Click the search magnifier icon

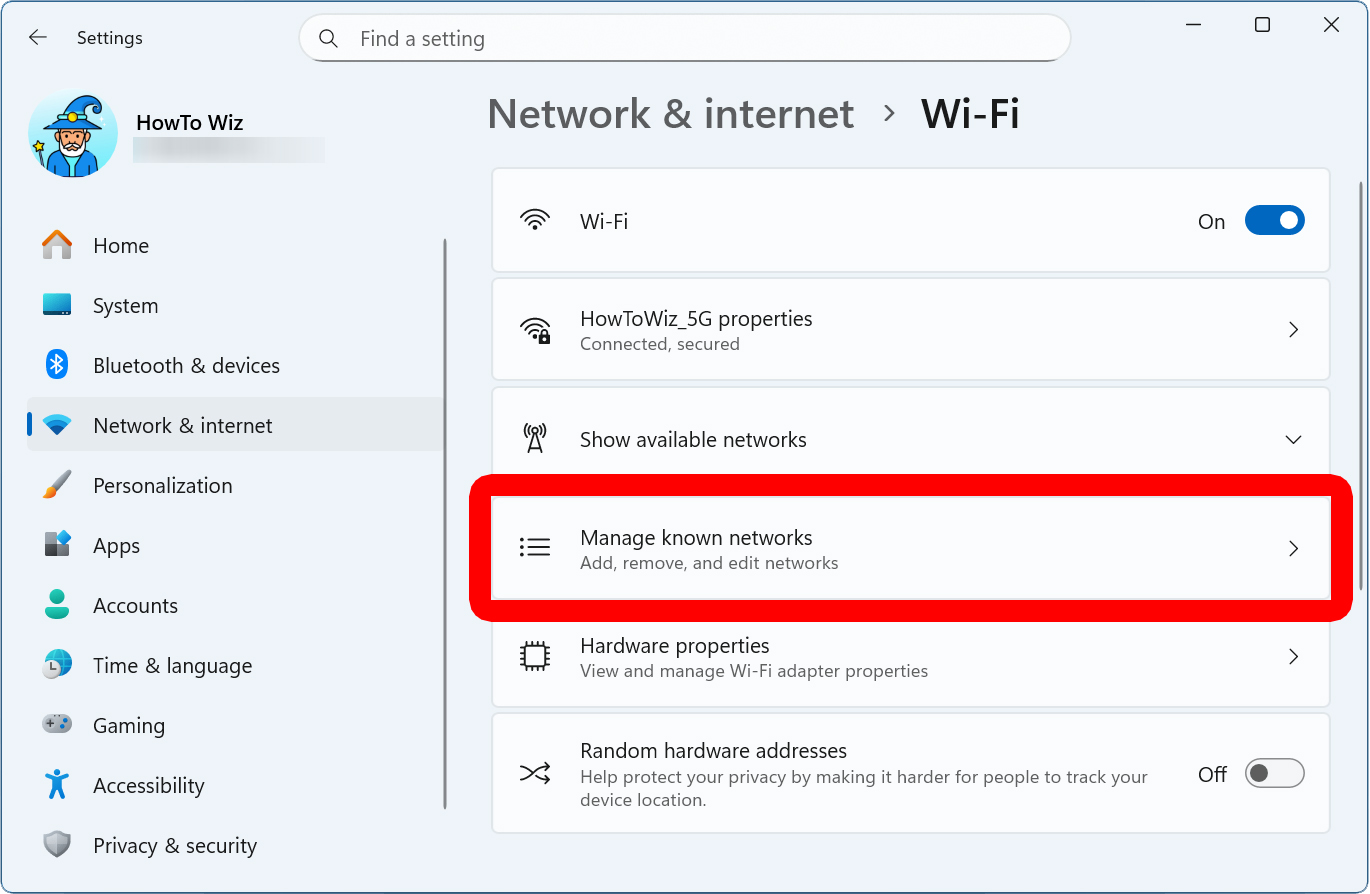click(328, 39)
